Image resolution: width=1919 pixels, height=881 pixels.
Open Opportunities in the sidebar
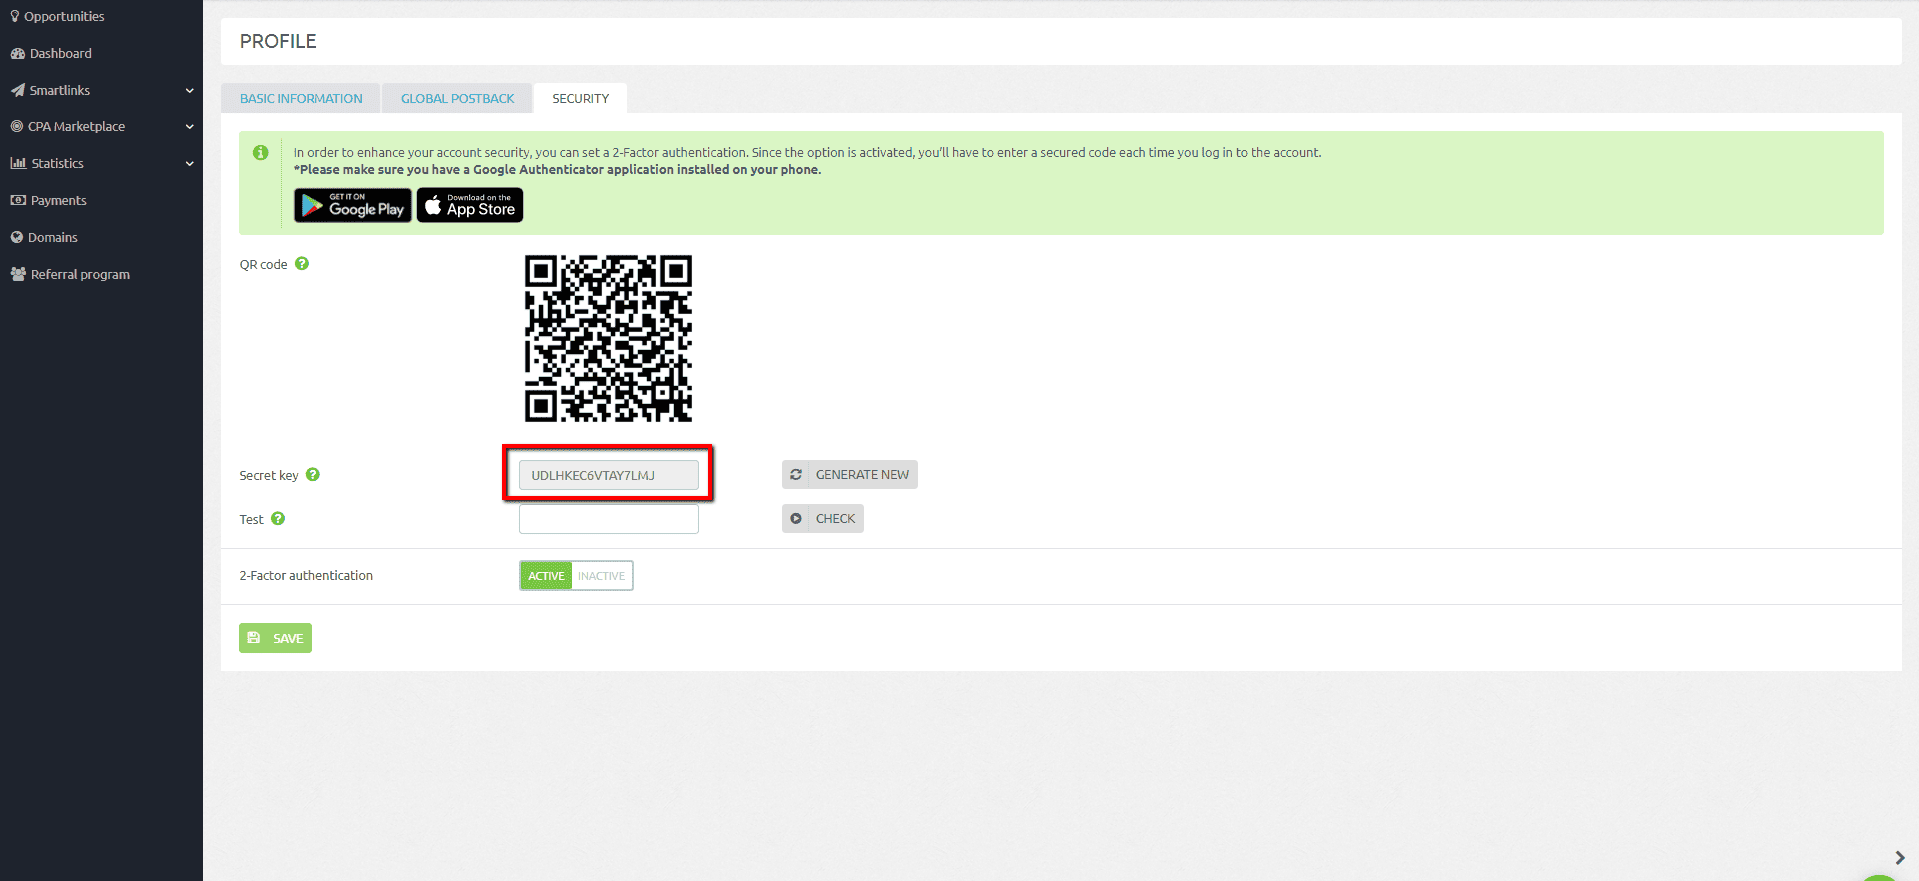[x=64, y=17]
